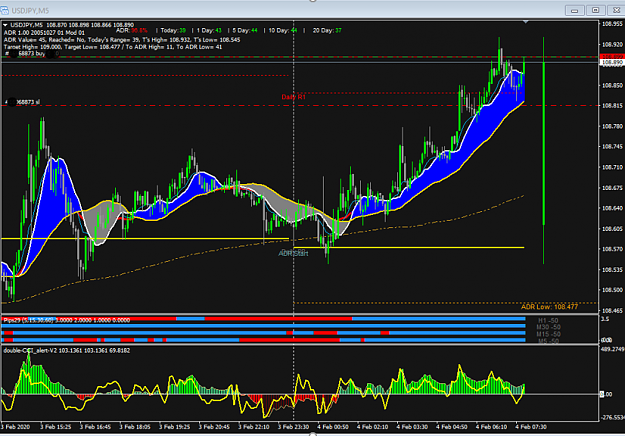Screen dimensions: 625x436
Task: Click the 'ADR Value= 45, Reached= No' line
Action: coord(122,40)
